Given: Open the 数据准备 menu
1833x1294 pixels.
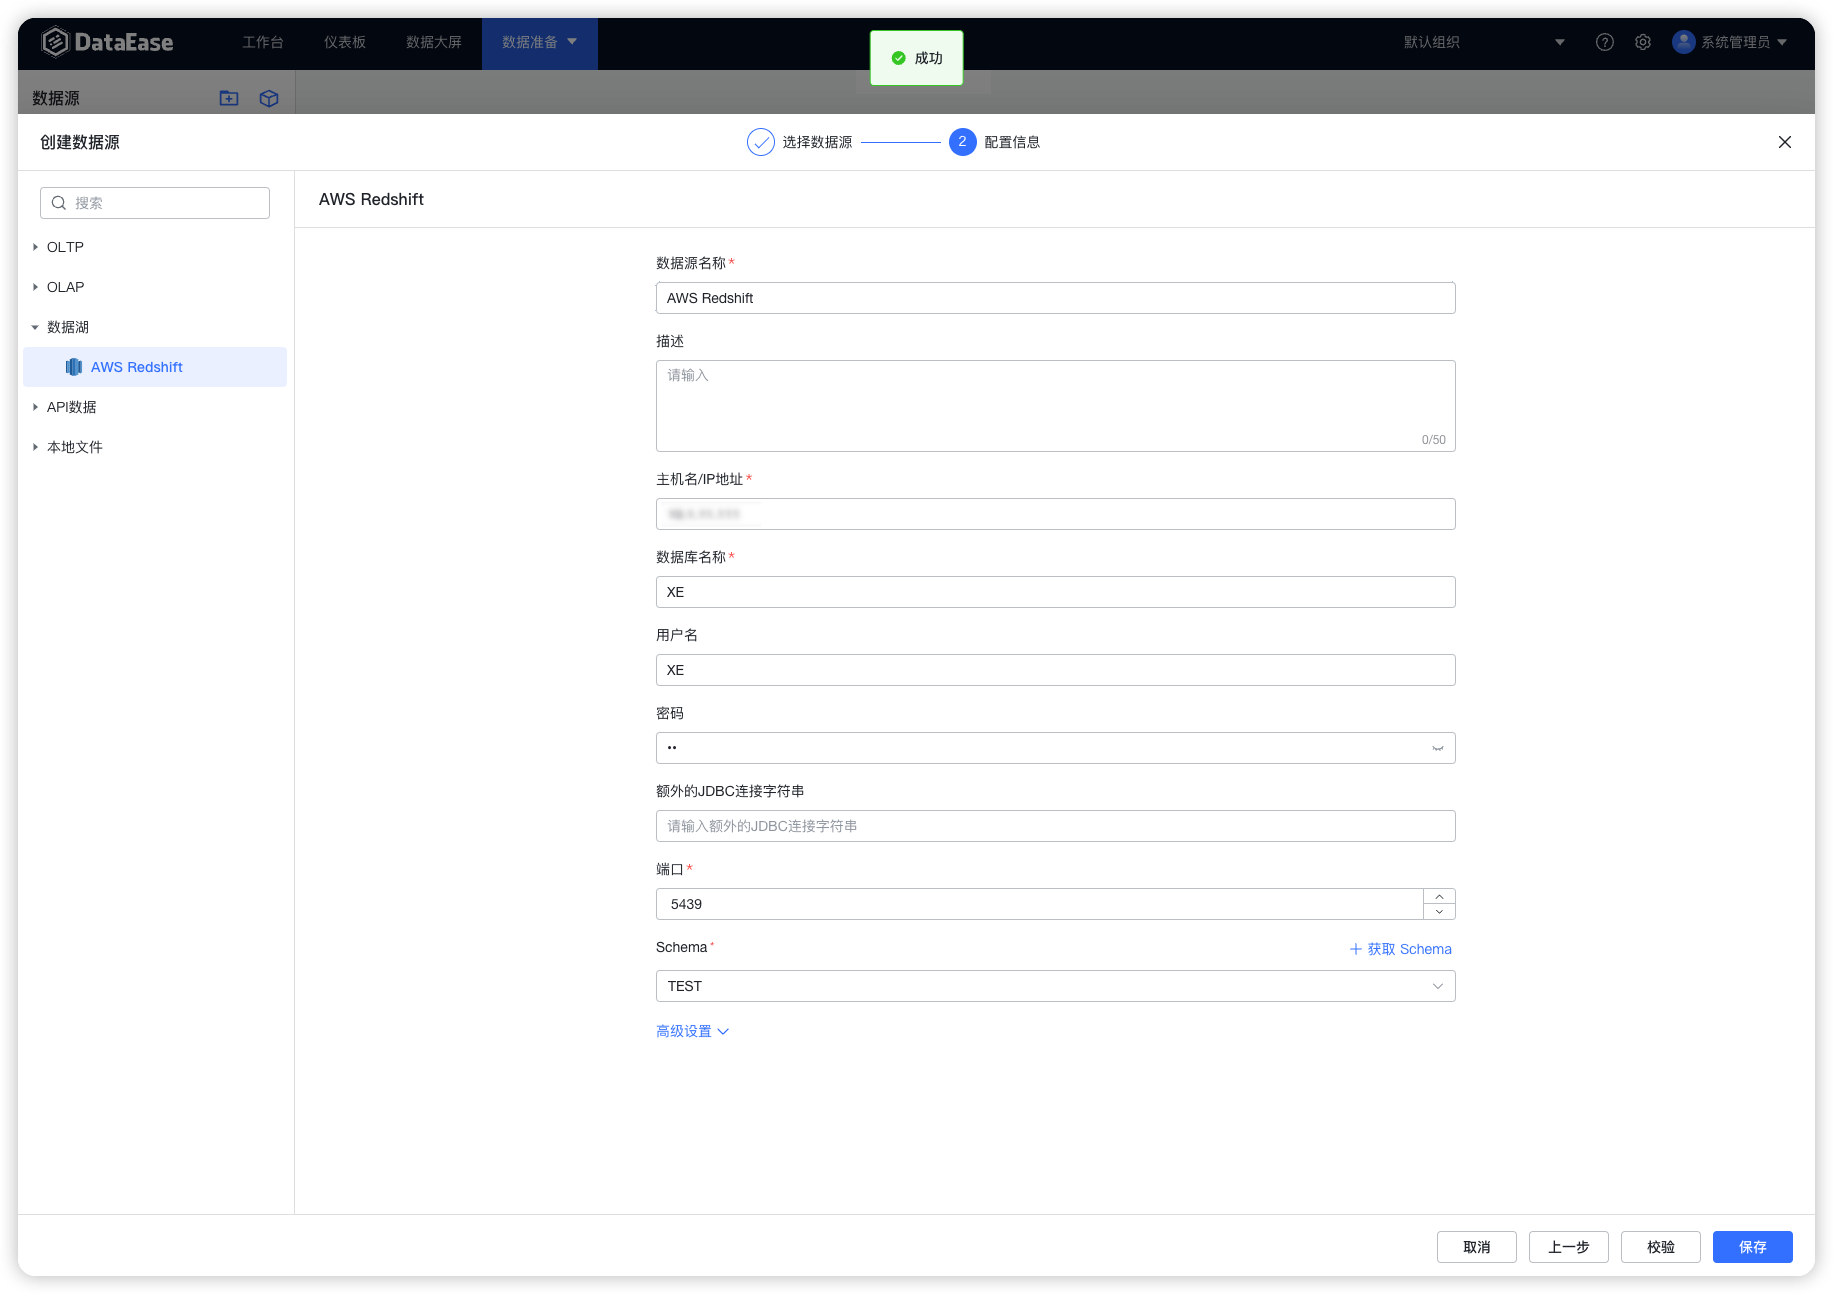Looking at the screenshot, I should (539, 42).
